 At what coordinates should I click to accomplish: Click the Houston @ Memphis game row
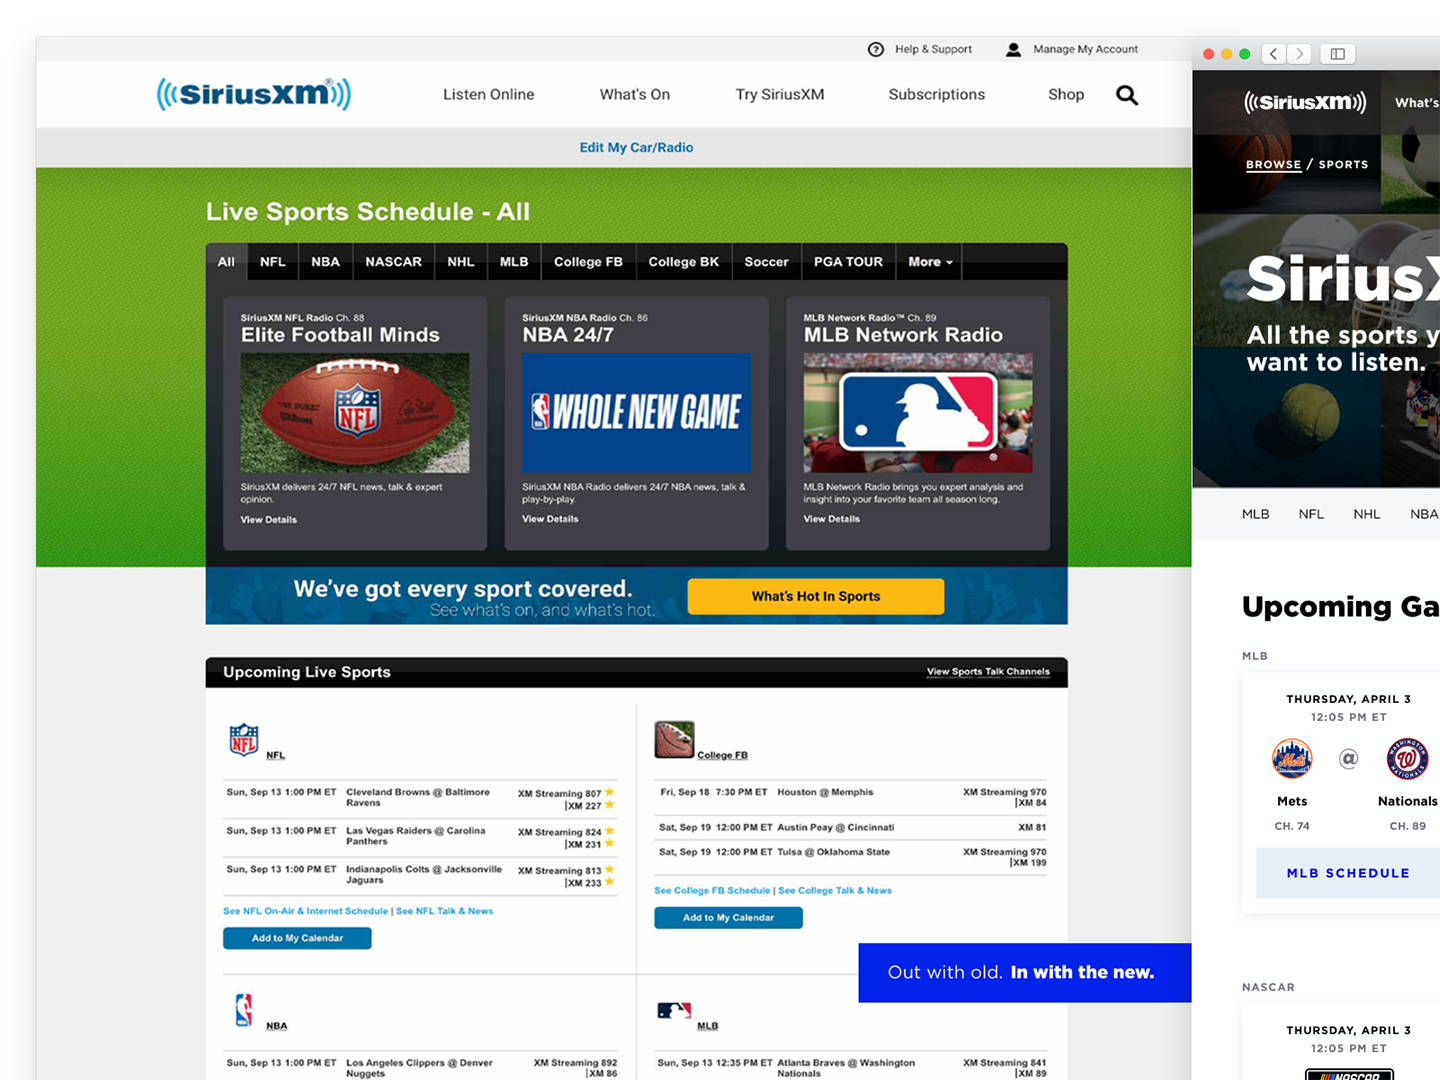(x=852, y=797)
